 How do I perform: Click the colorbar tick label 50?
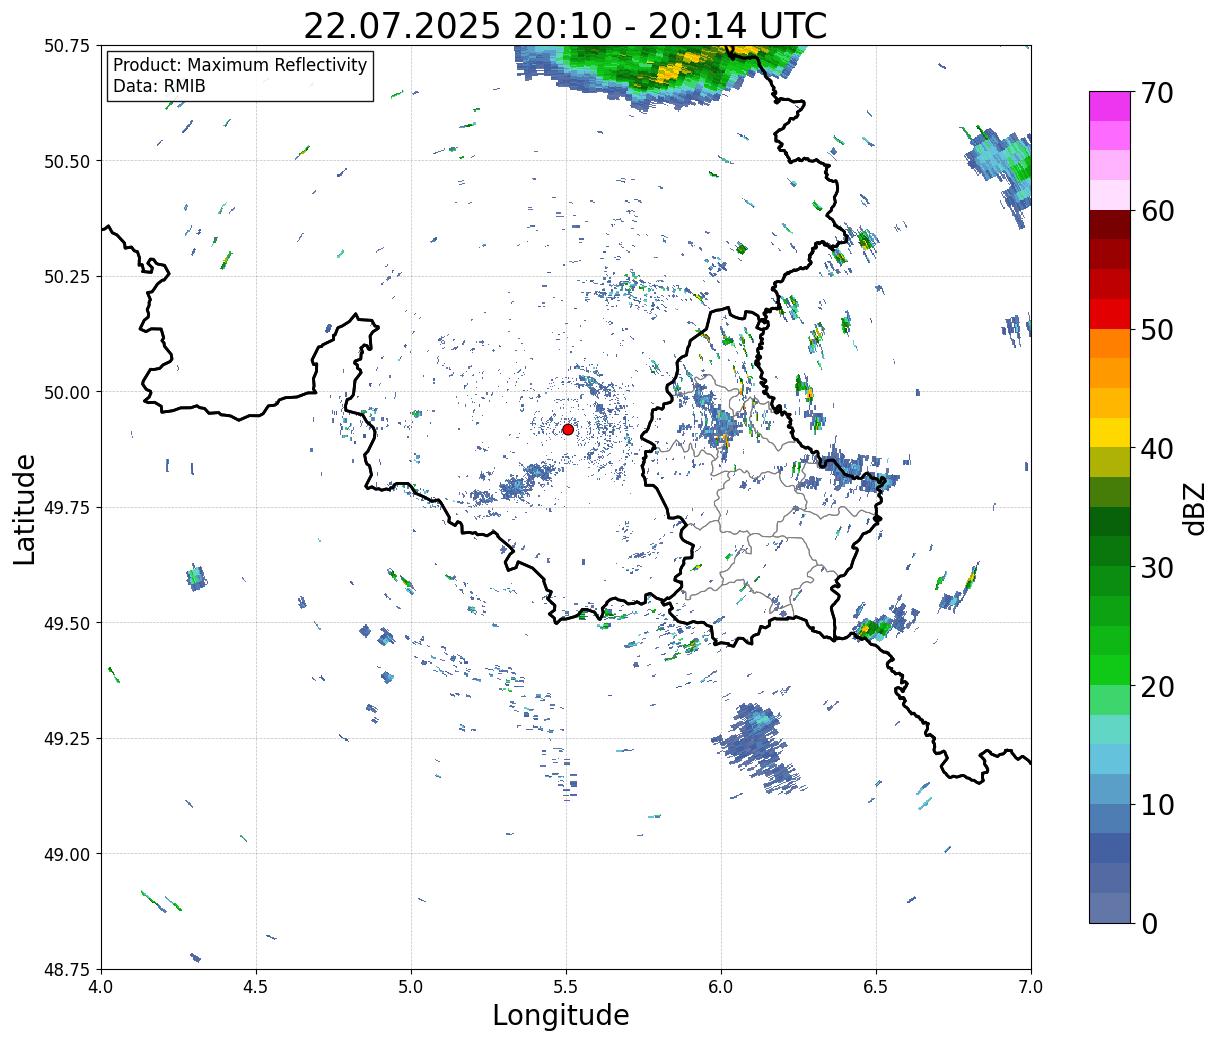point(1156,330)
